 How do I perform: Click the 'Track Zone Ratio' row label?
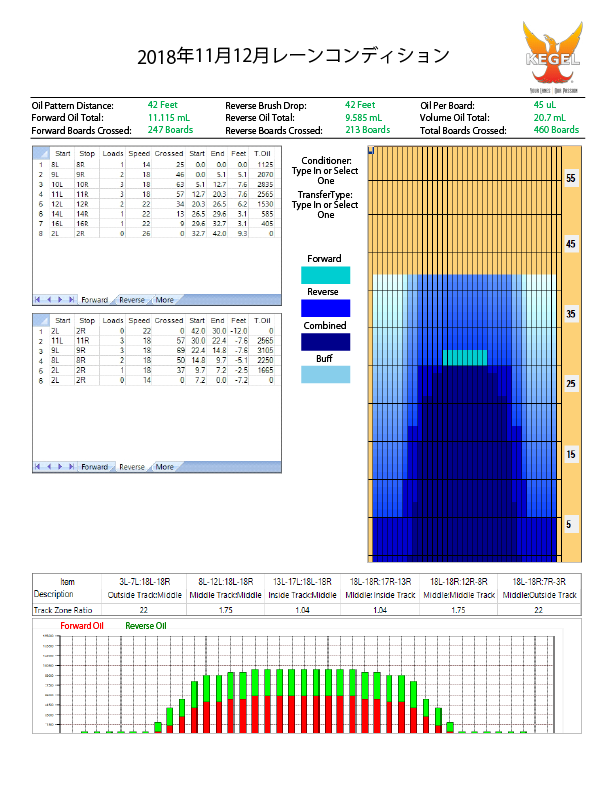click(63, 610)
